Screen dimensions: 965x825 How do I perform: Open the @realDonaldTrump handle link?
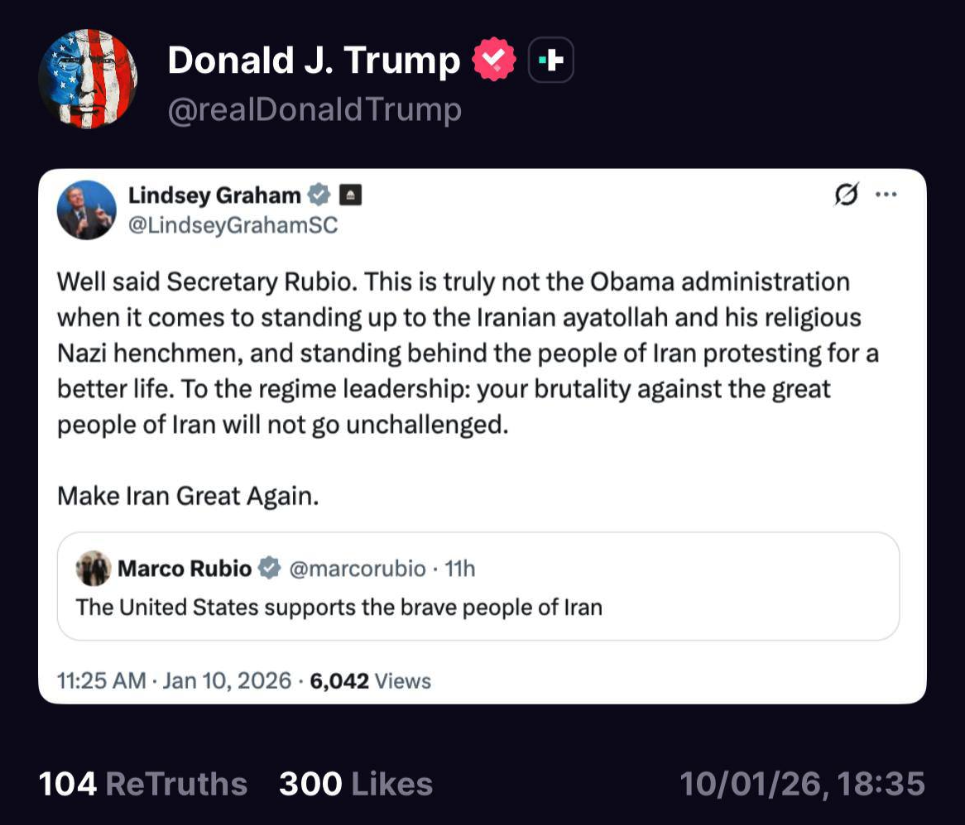click(314, 110)
